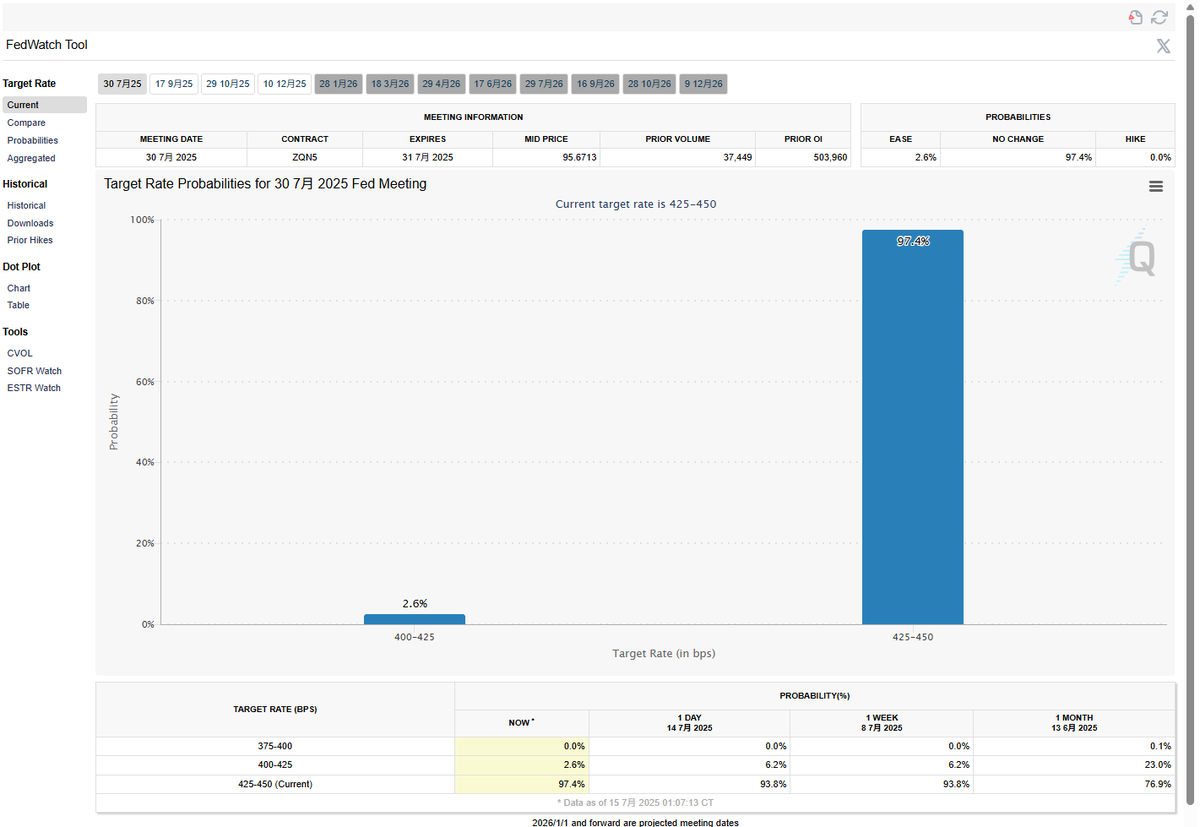Click the chart title for 30 7月 2025 Fed Meeting
The width and height of the screenshot is (1200, 827).
click(x=265, y=184)
